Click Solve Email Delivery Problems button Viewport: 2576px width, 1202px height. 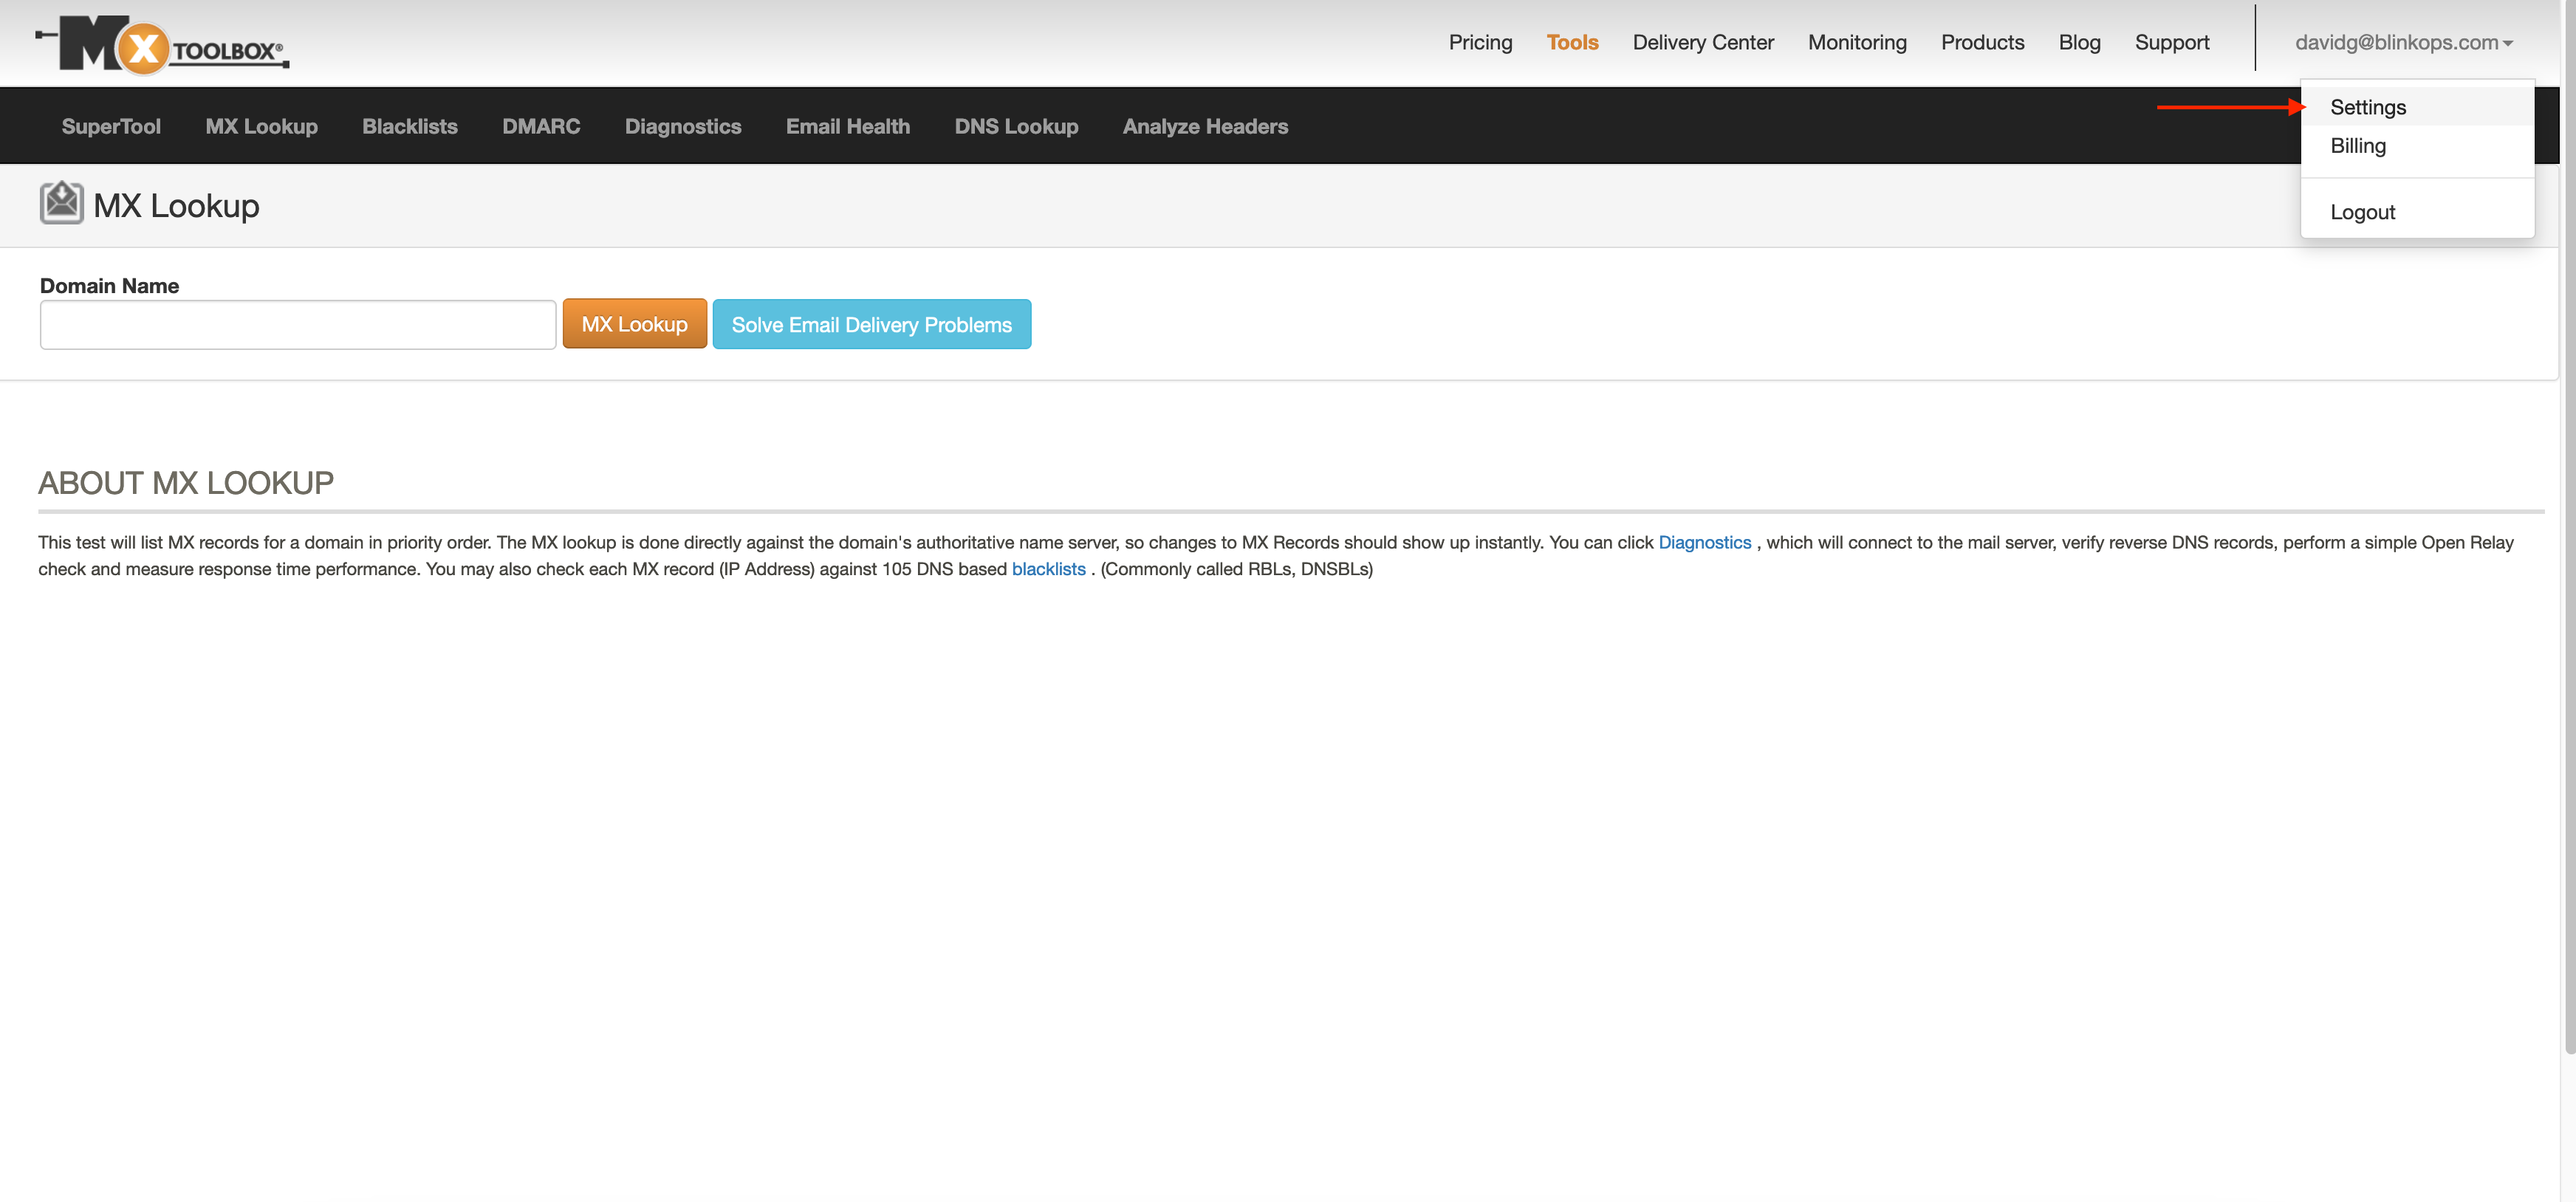point(871,324)
